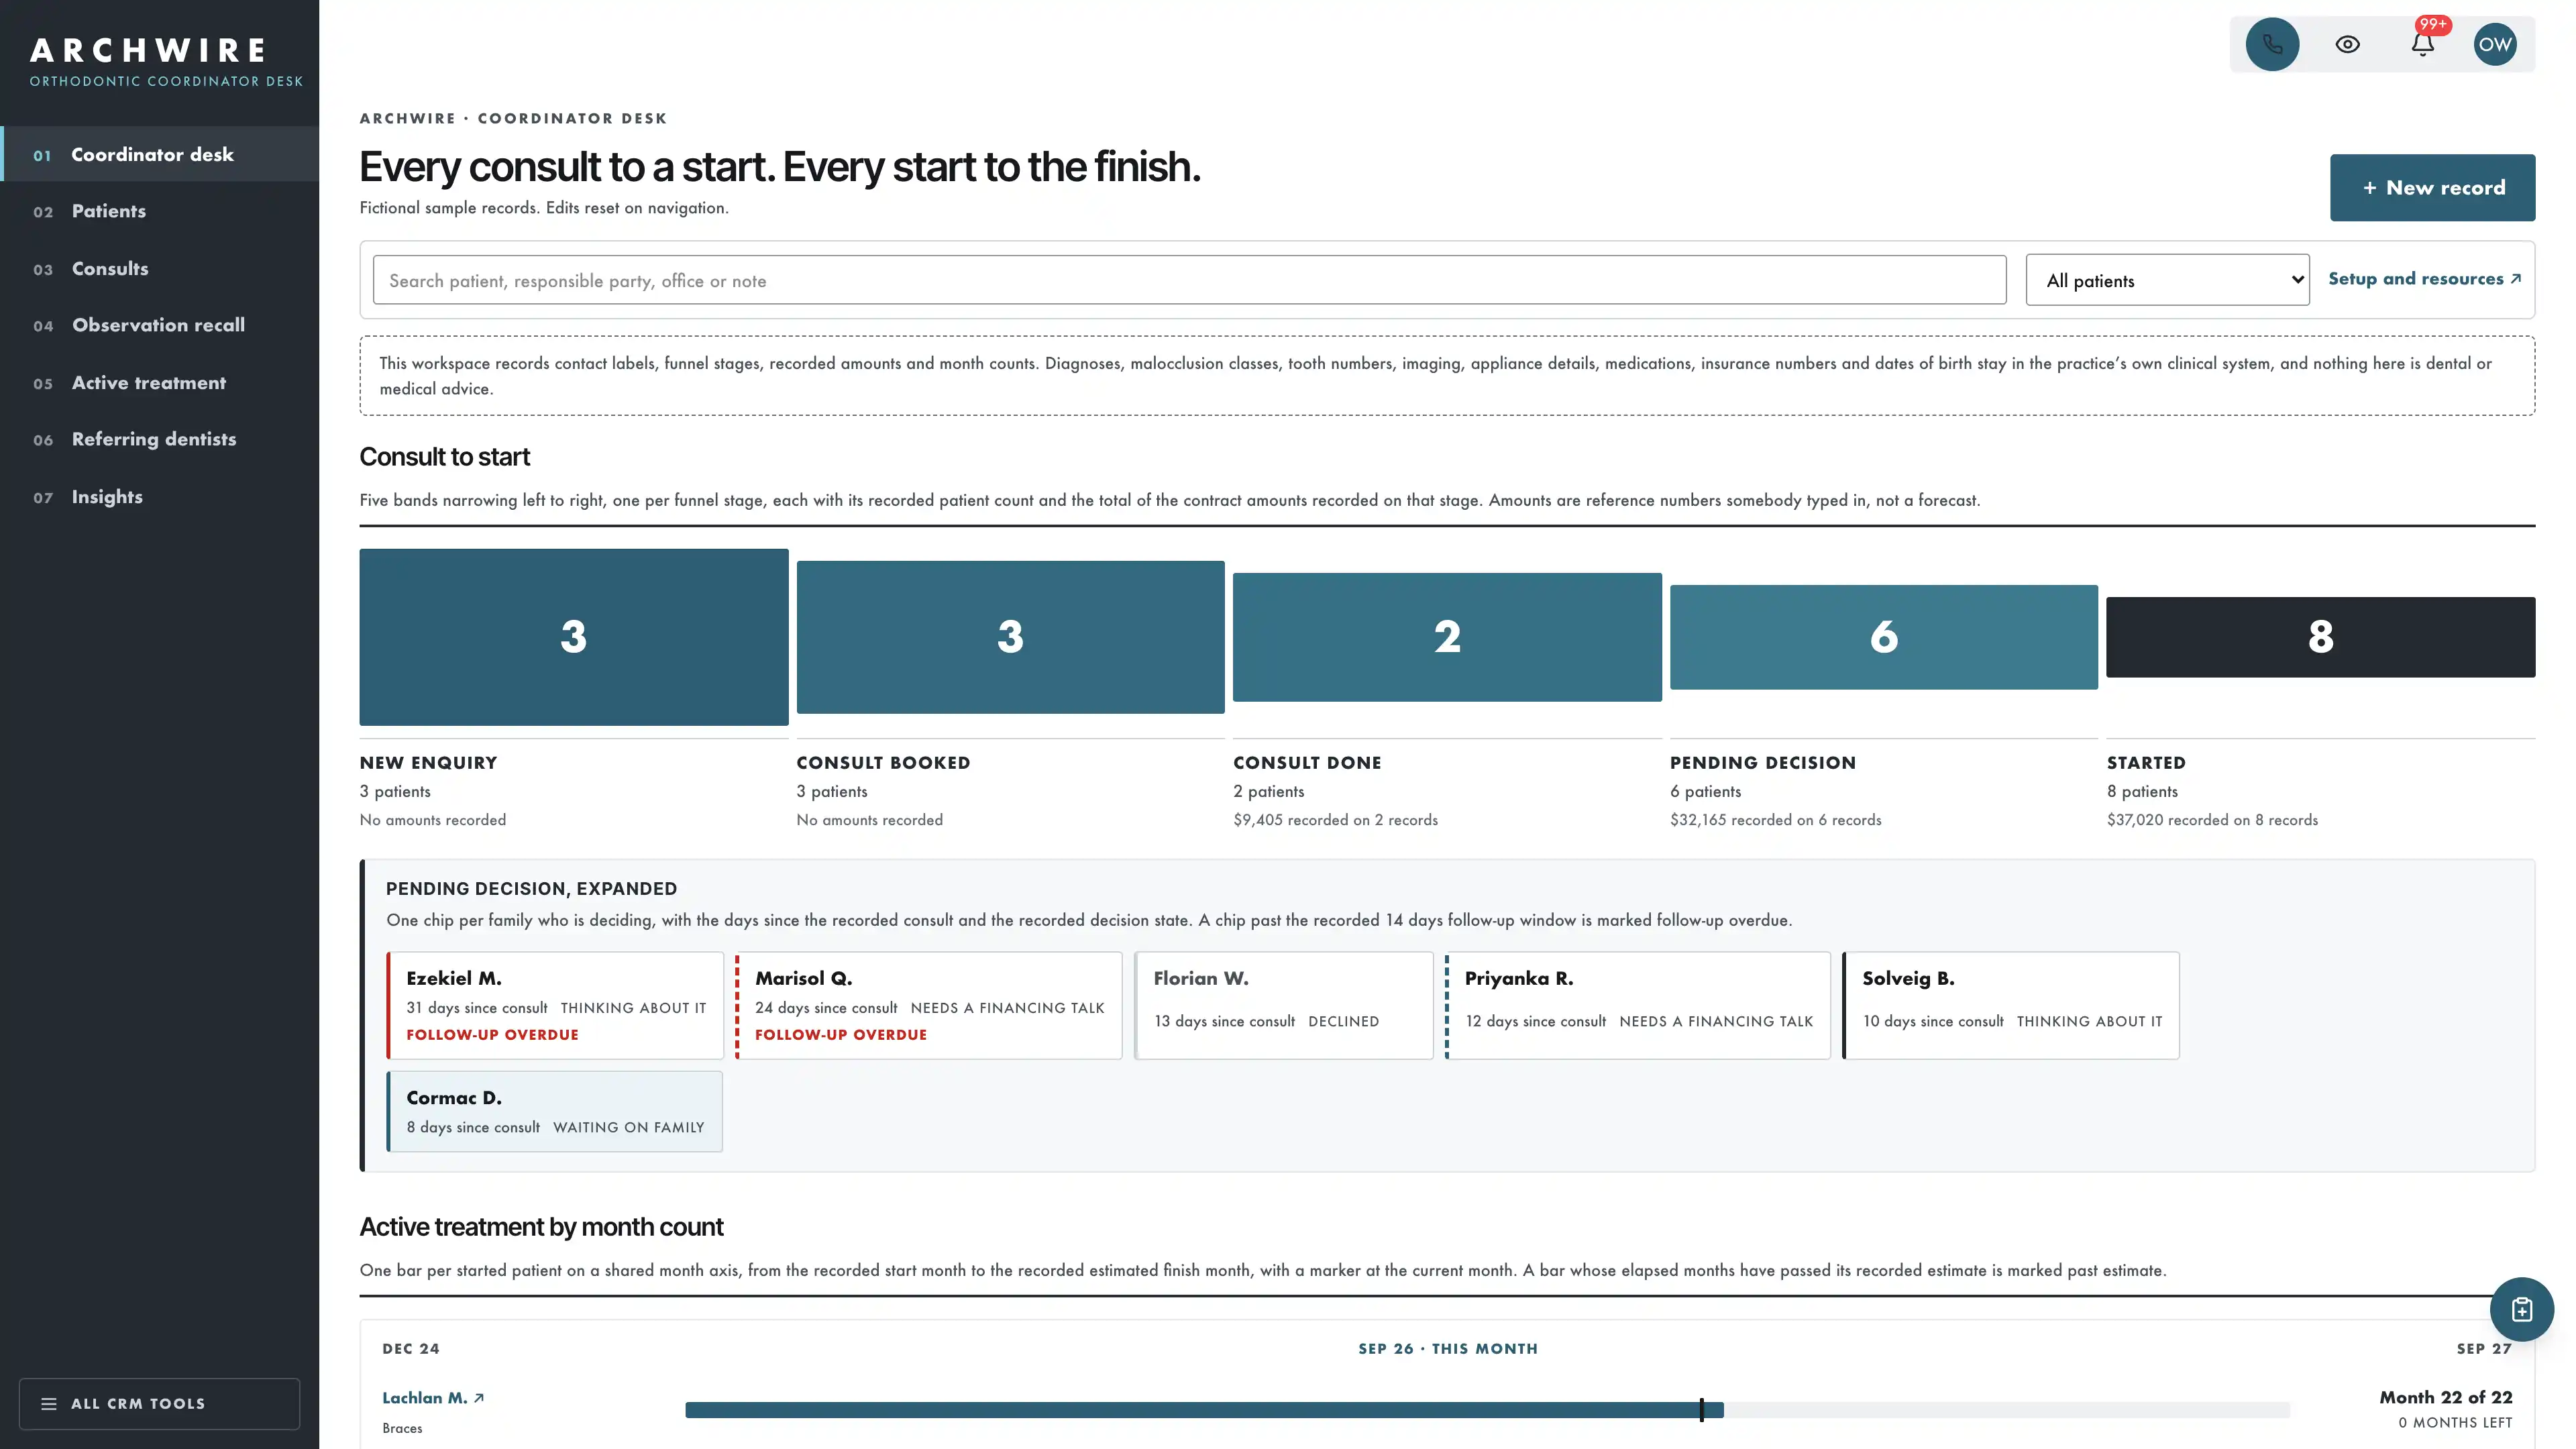Open the Cormac D. pending chip
This screenshot has width=2576, height=1449.
tap(555, 1111)
